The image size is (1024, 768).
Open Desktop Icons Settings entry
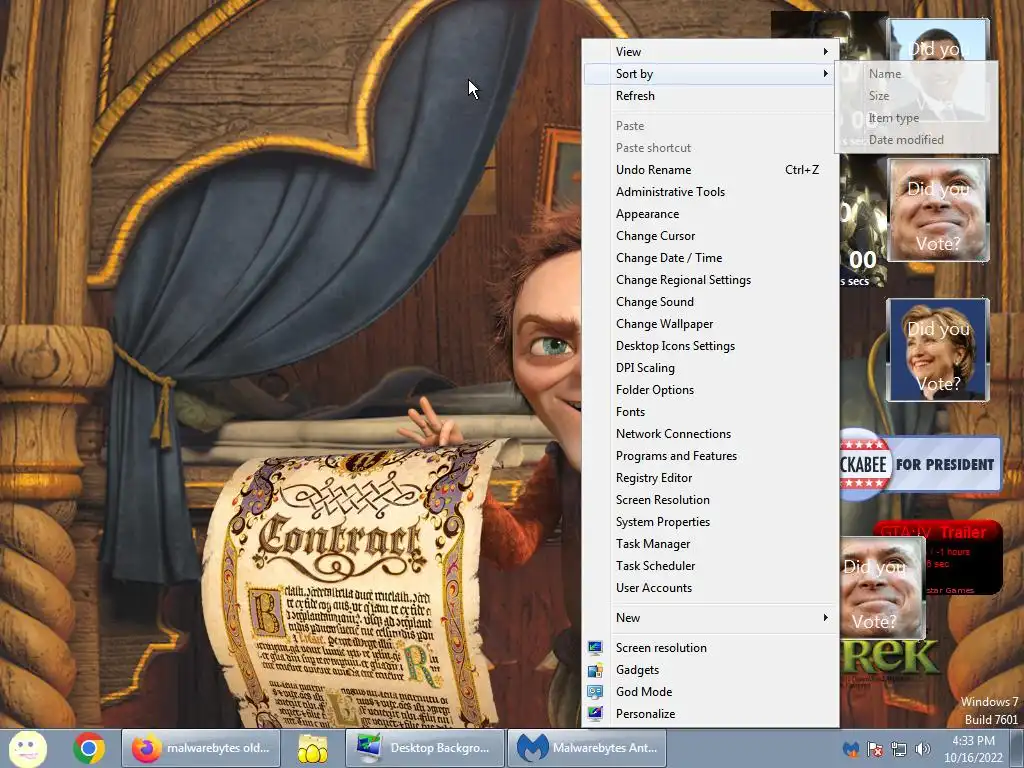click(710, 346)
